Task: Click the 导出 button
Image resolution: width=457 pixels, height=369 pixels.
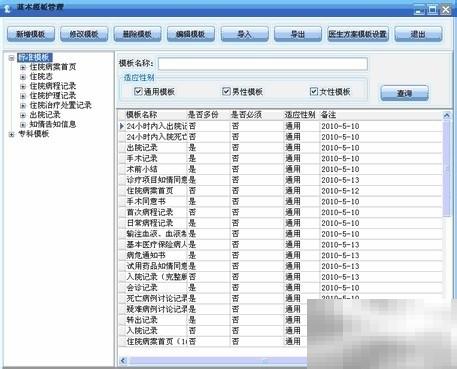Action: pos(298,34)
